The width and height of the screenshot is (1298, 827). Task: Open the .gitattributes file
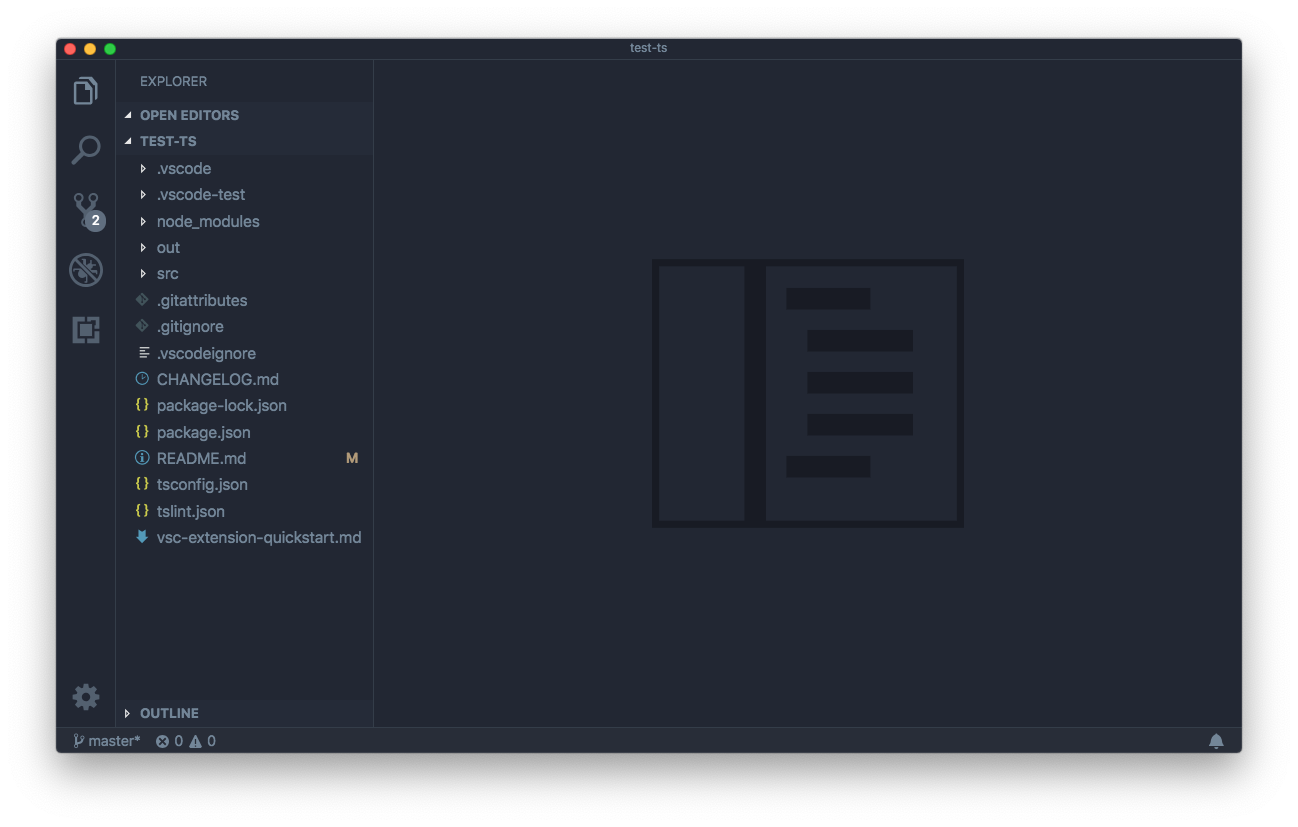coord(244,300)
